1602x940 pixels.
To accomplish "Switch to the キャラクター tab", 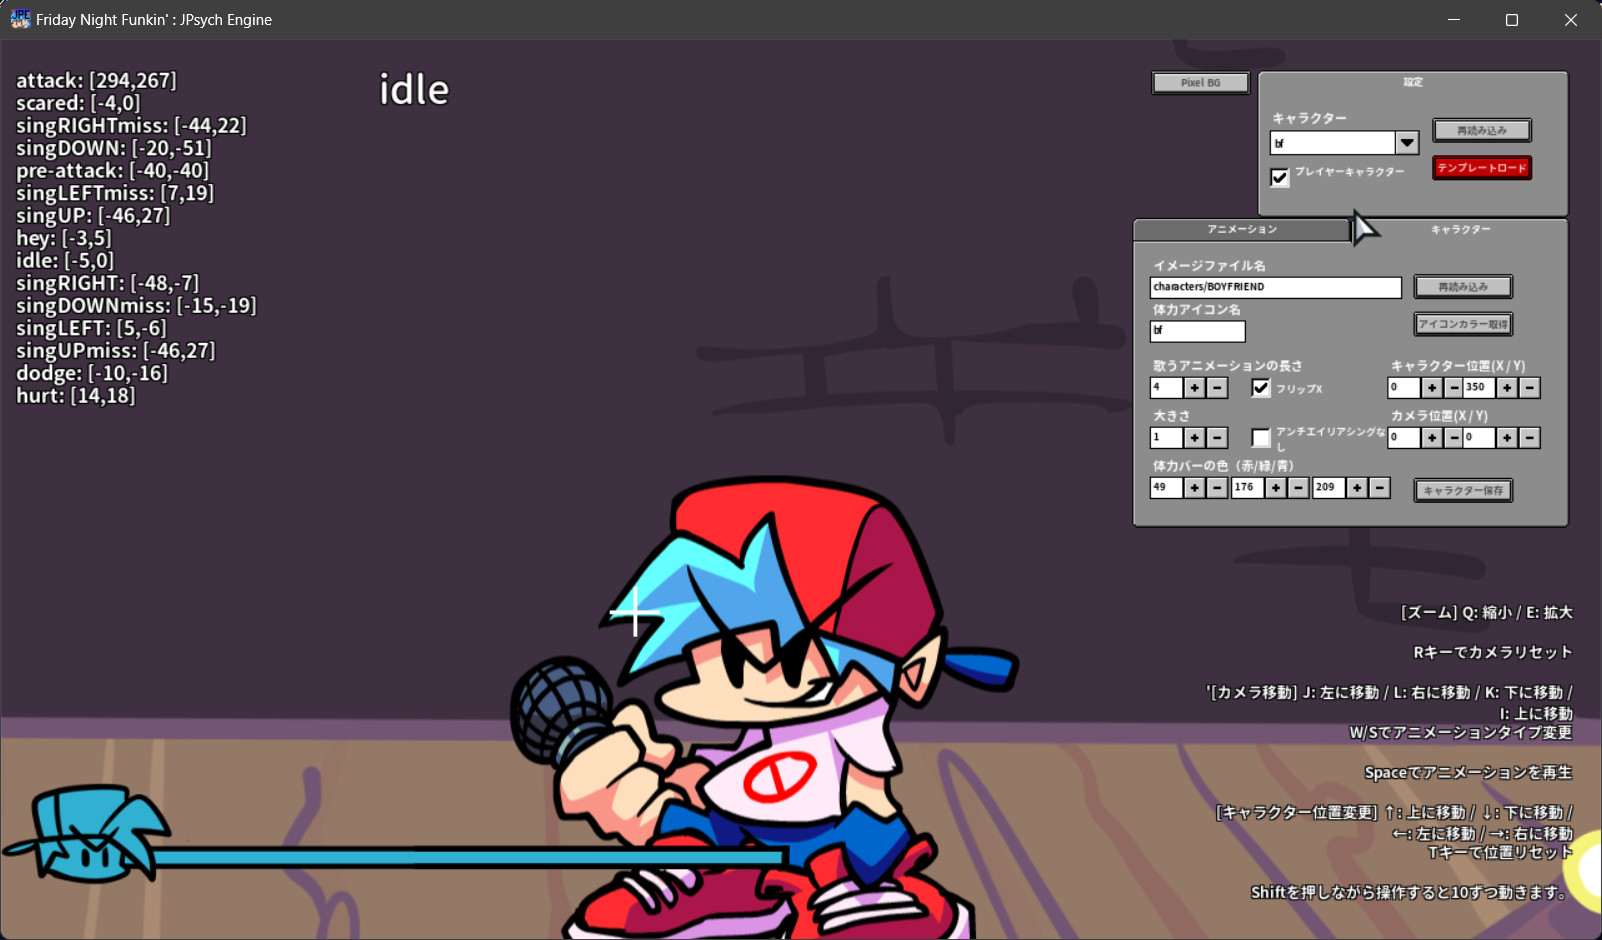I will [x=1461, y=229].
